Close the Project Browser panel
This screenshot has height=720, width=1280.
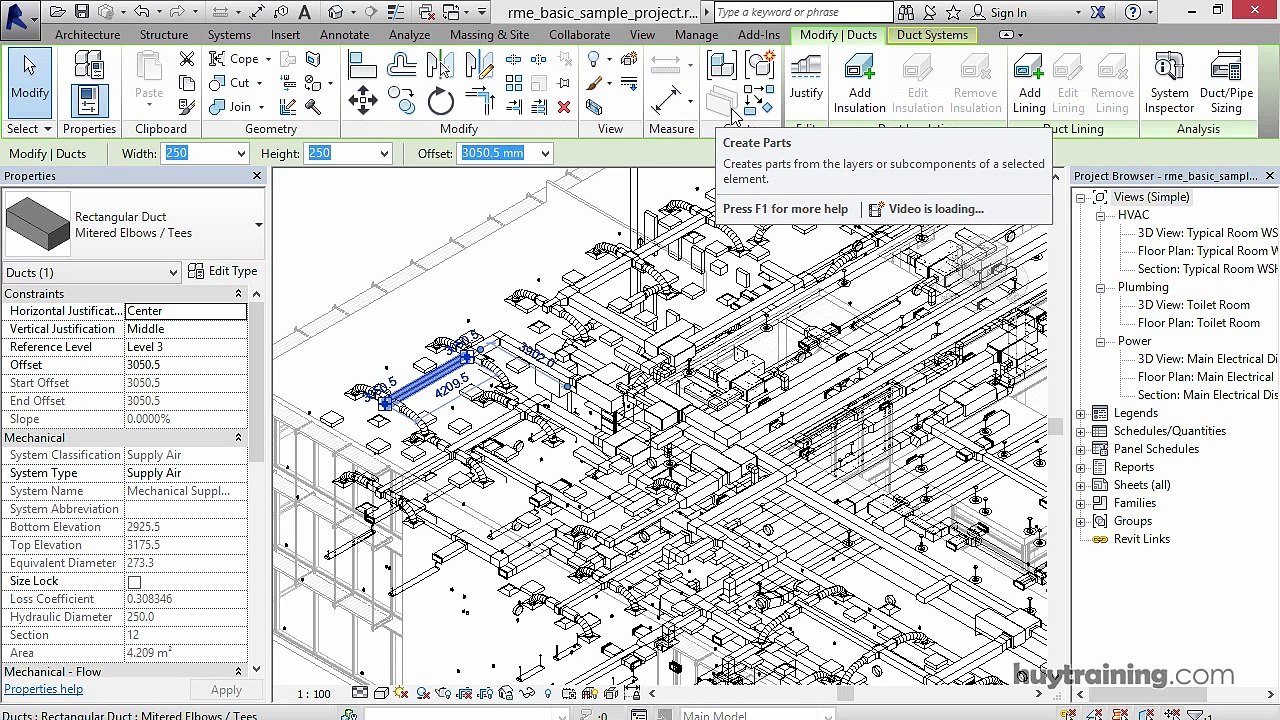tap(1270, 176)
